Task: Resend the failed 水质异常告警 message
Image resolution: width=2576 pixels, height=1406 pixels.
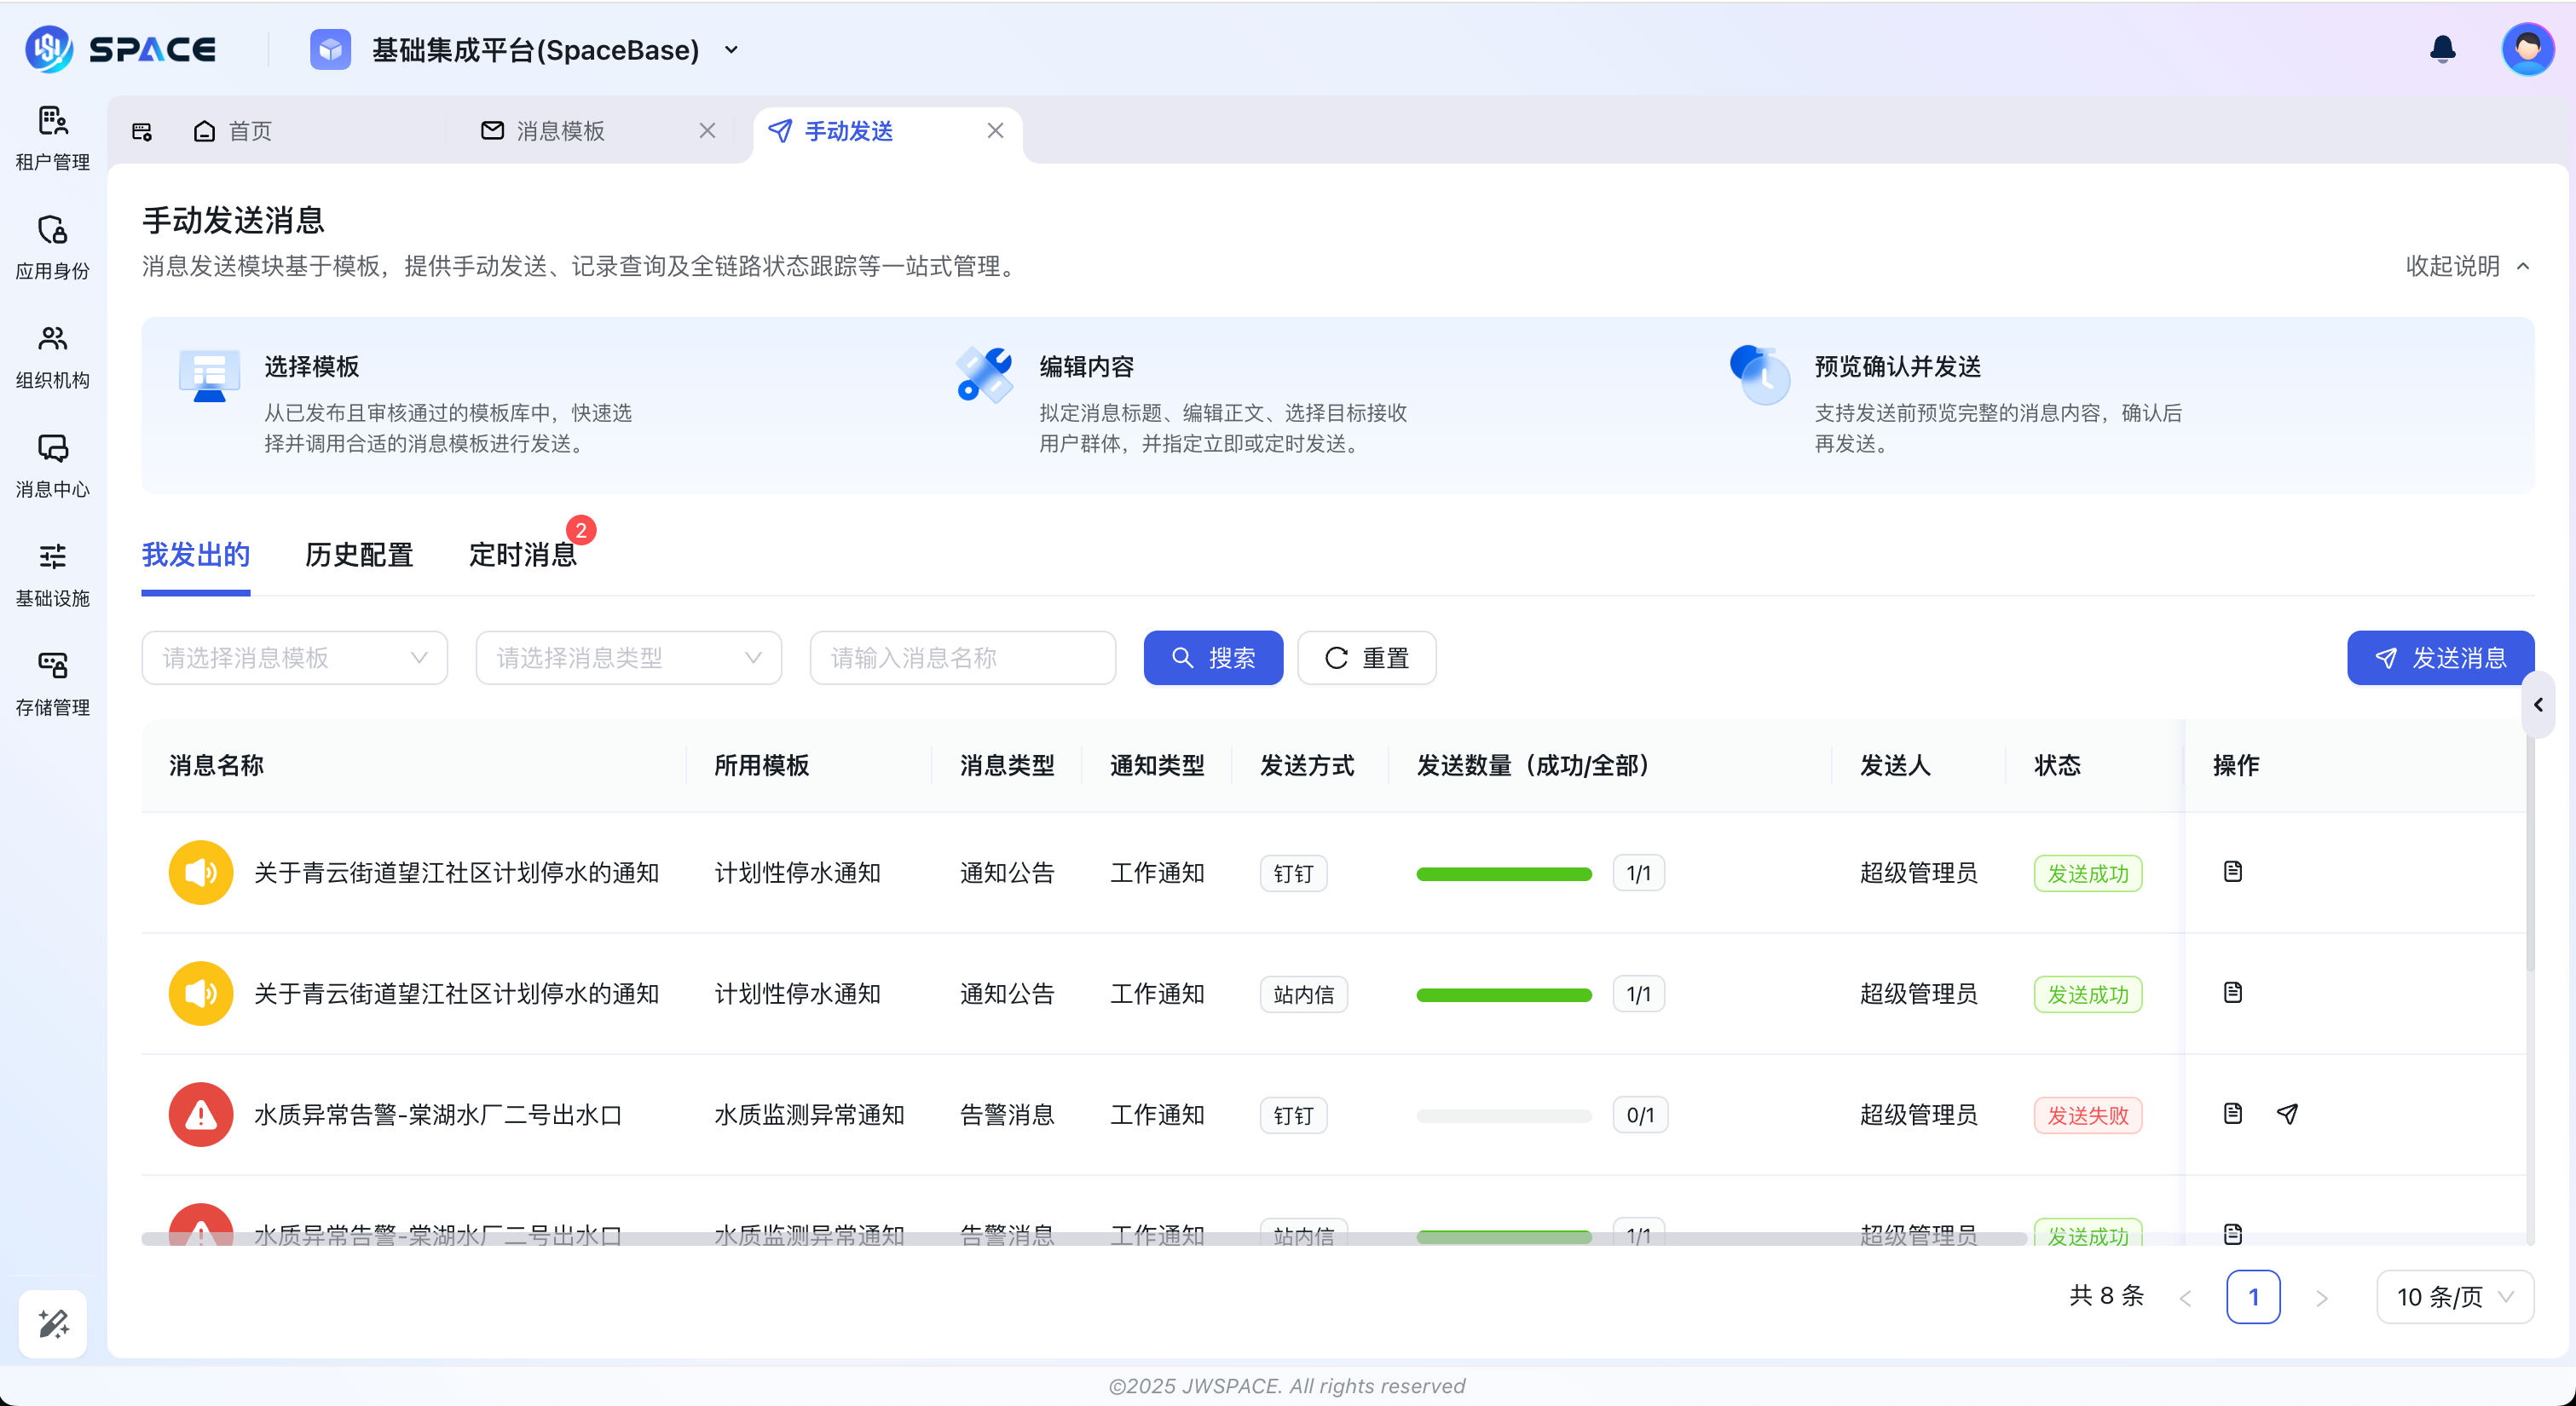Action: click(x=2288, y=1113)
